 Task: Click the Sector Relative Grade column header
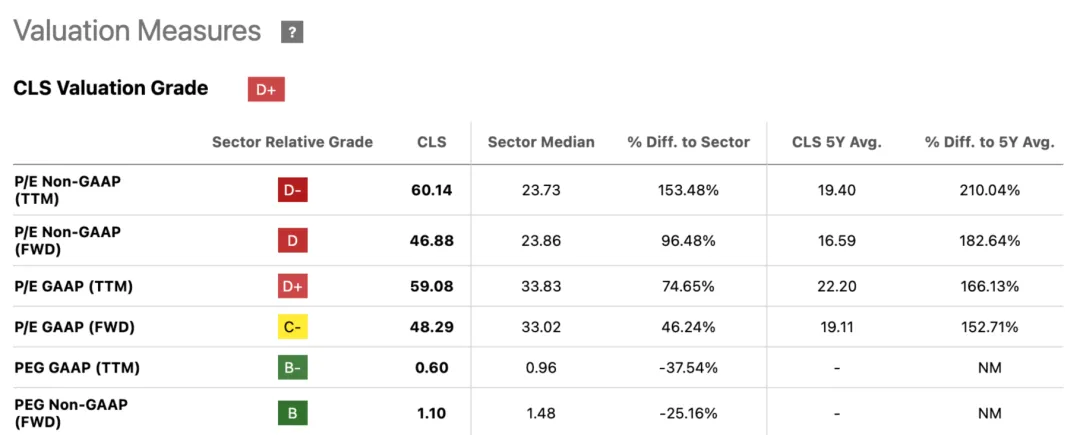pos(292,142)
